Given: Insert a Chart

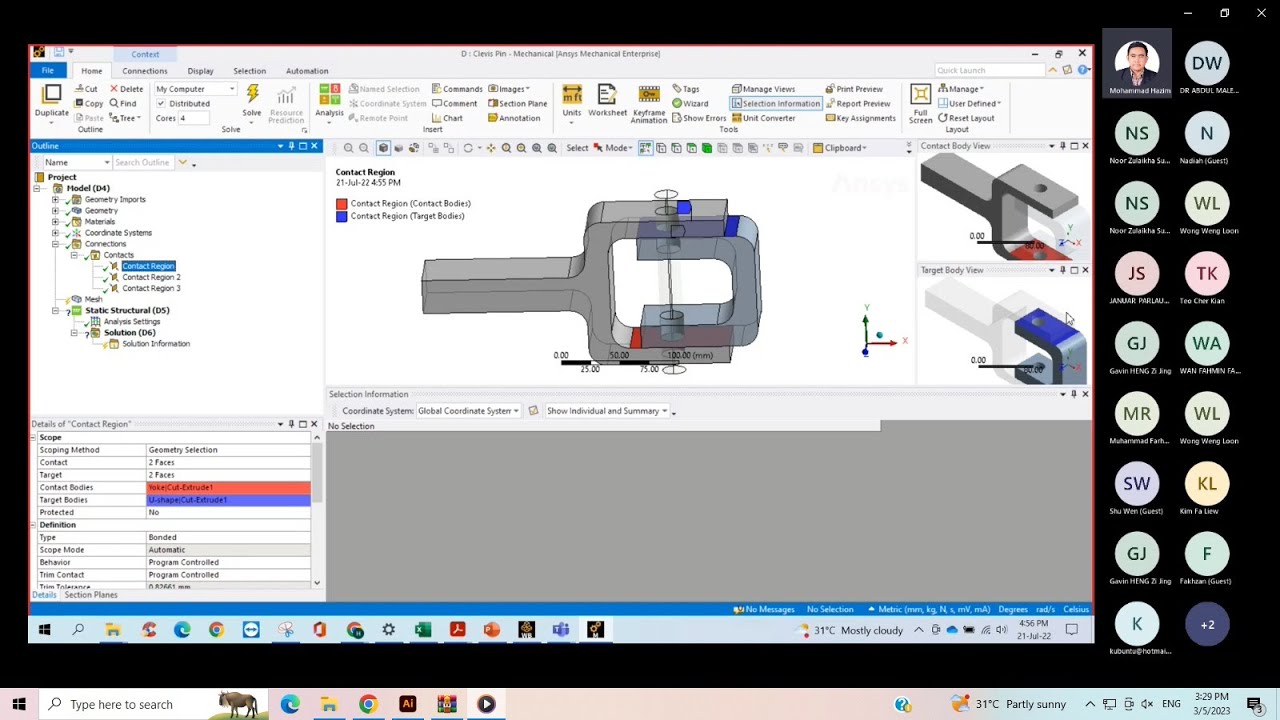Looking at the screenshot, I should [447, 118].
